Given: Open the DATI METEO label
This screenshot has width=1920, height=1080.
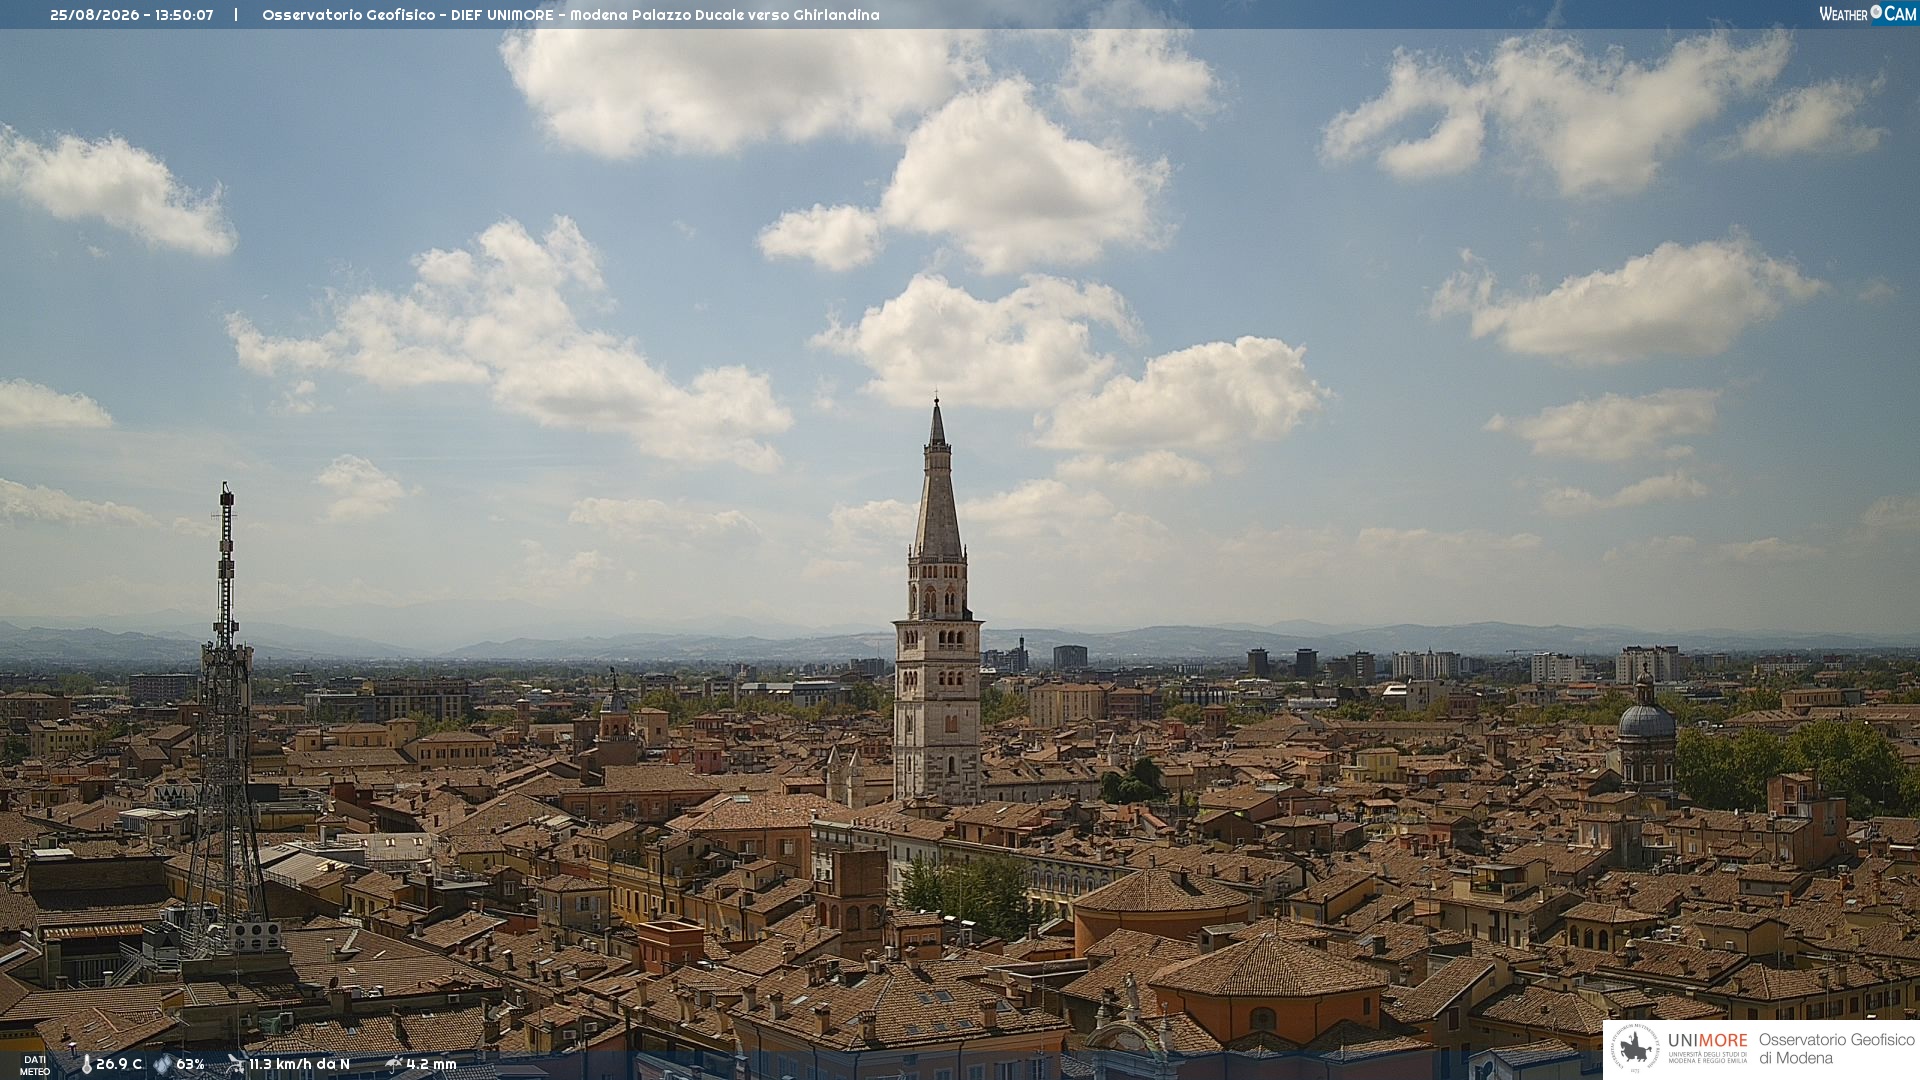Looking at the screenshot, I should tap(35, 1065).
